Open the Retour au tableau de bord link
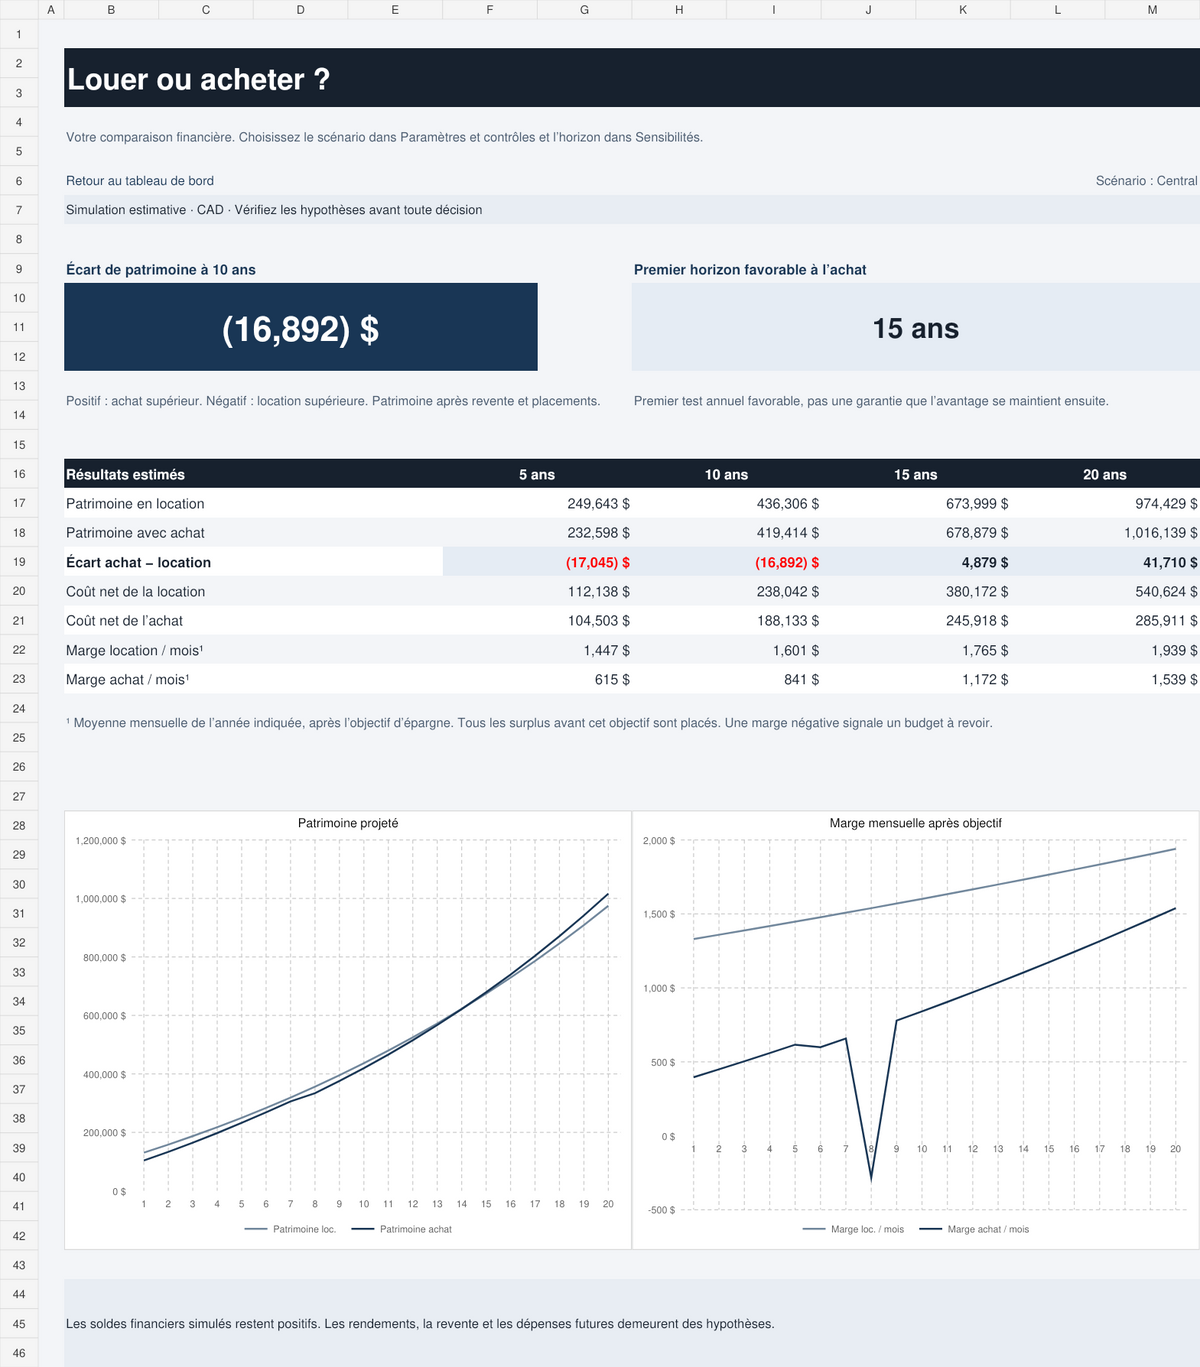 coord(140,181)
